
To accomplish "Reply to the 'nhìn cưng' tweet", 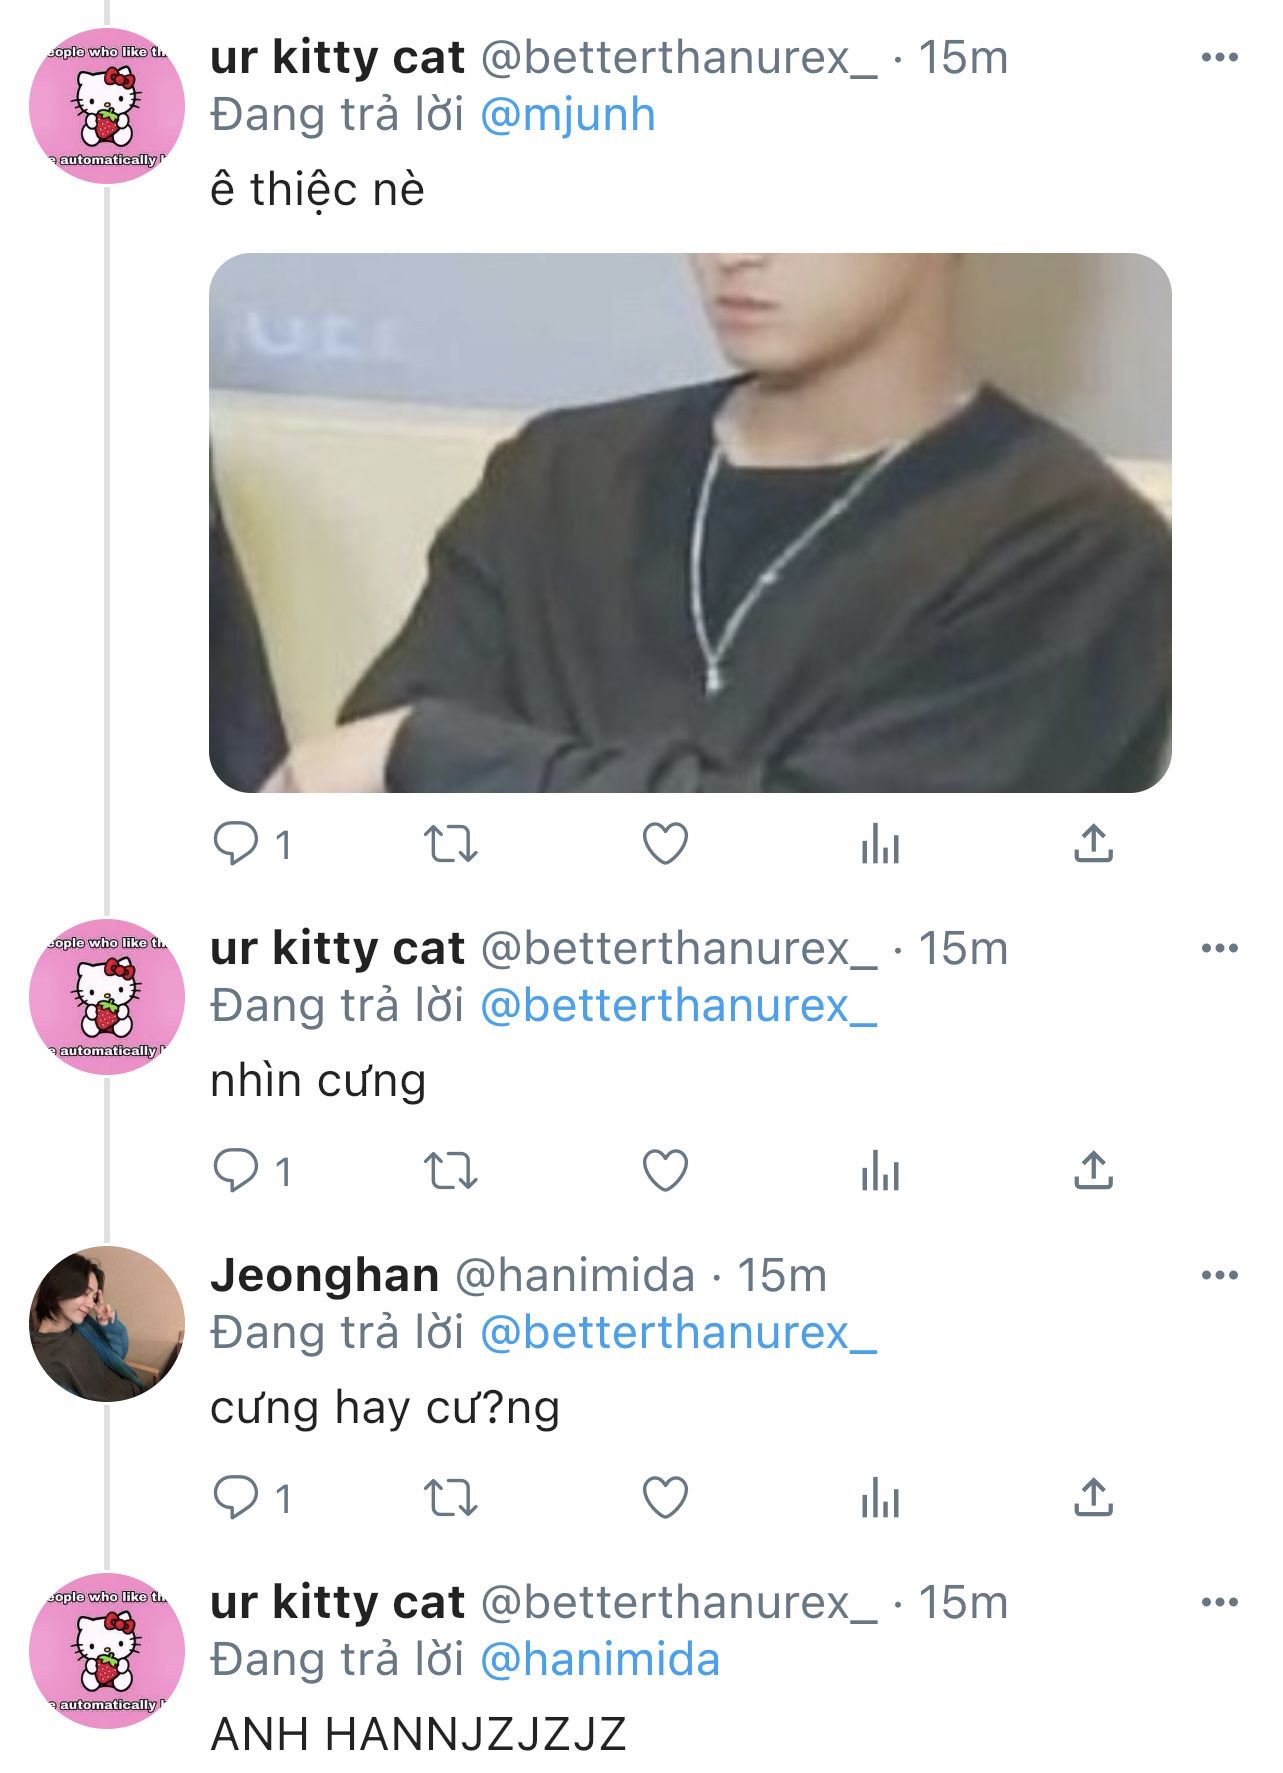I will point(236,1171).
